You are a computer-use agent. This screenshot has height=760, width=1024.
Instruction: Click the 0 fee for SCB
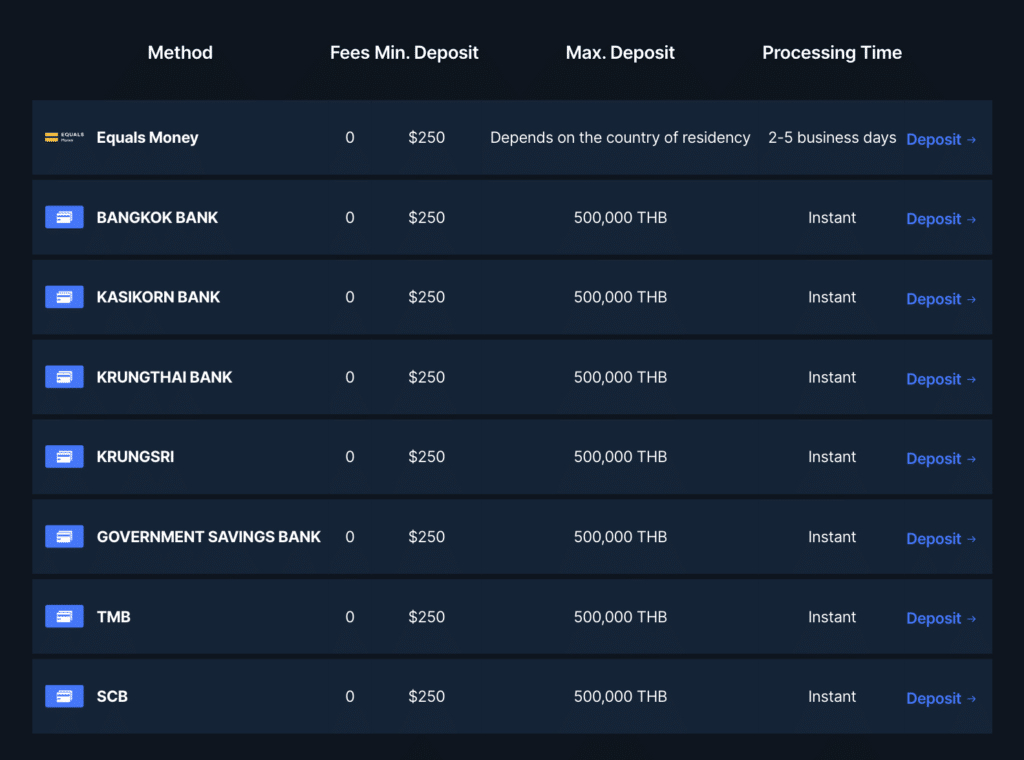[350, 696]
